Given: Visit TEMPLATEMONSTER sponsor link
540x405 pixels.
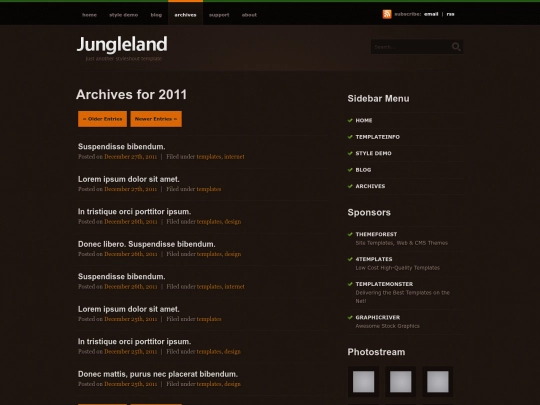Looking at the screenshot, I should tap(384, 284).
